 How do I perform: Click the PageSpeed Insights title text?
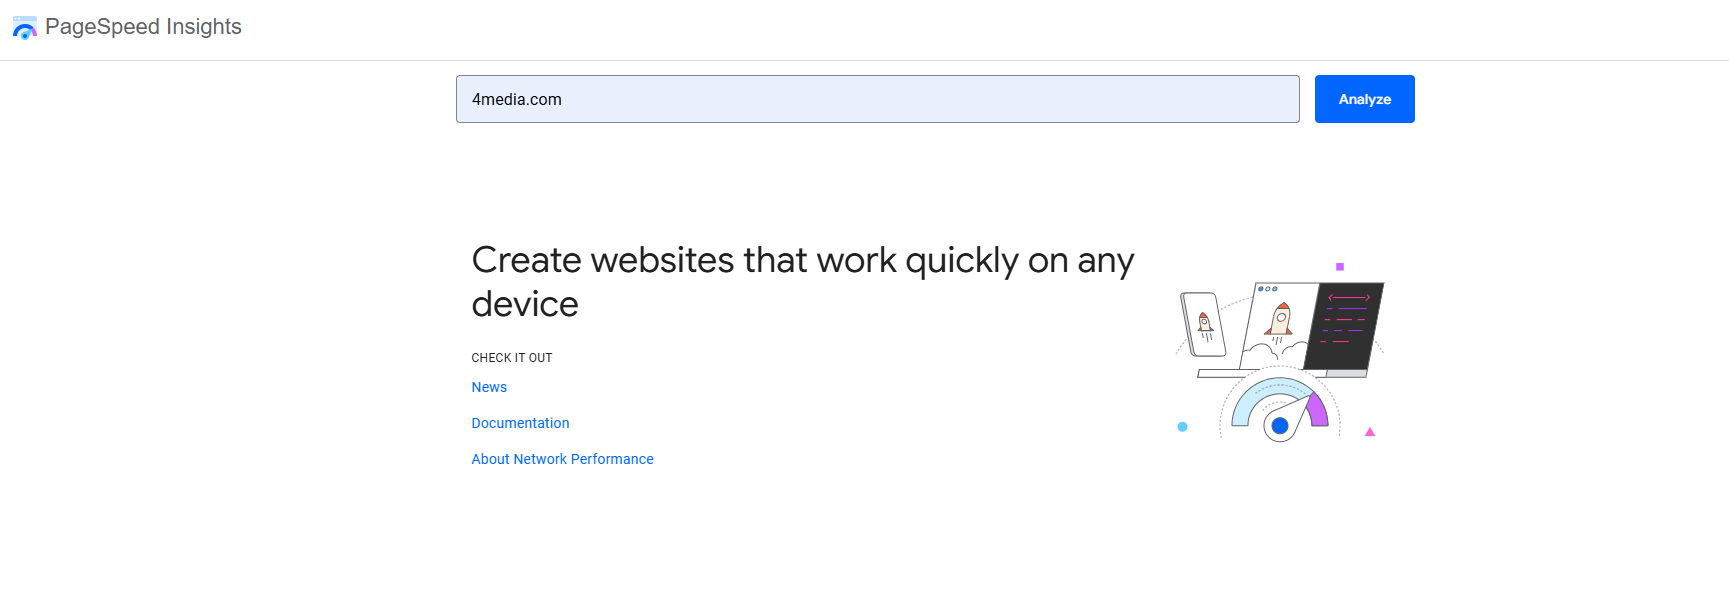pyautogui.click(x=143, y=27)
